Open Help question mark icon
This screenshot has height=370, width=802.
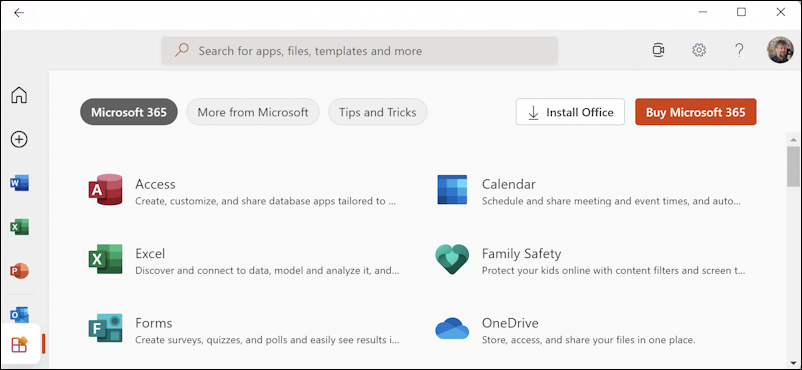[739, 50]
